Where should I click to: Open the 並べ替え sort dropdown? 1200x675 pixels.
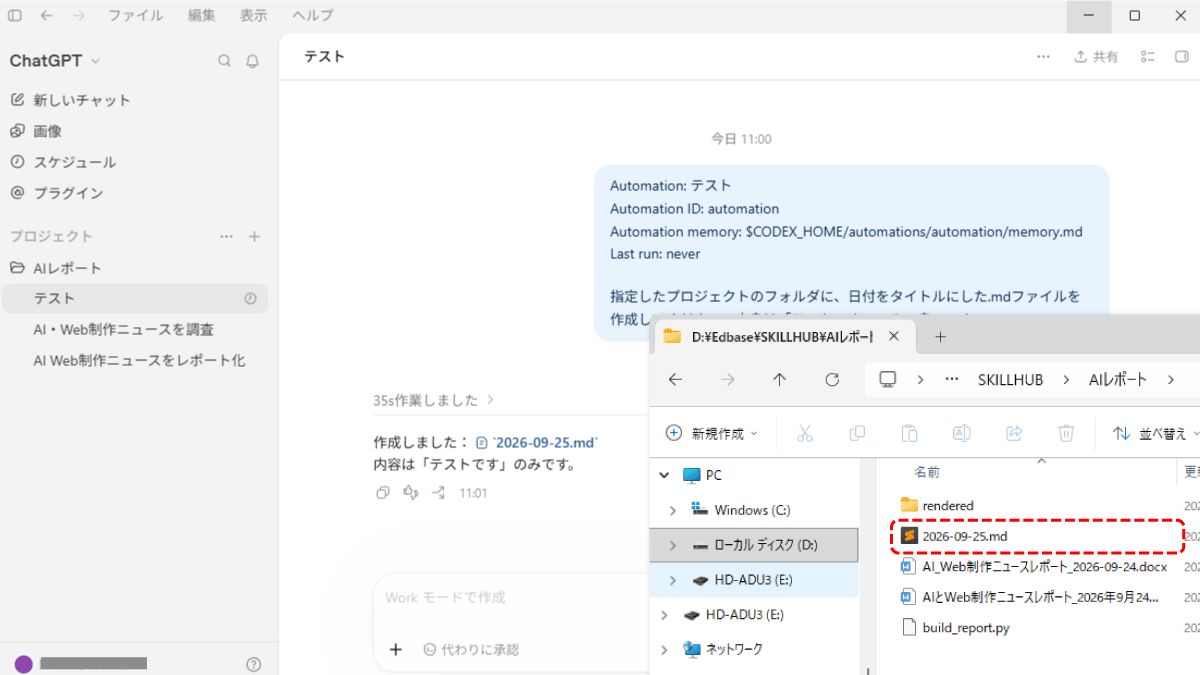point(1156,433)
